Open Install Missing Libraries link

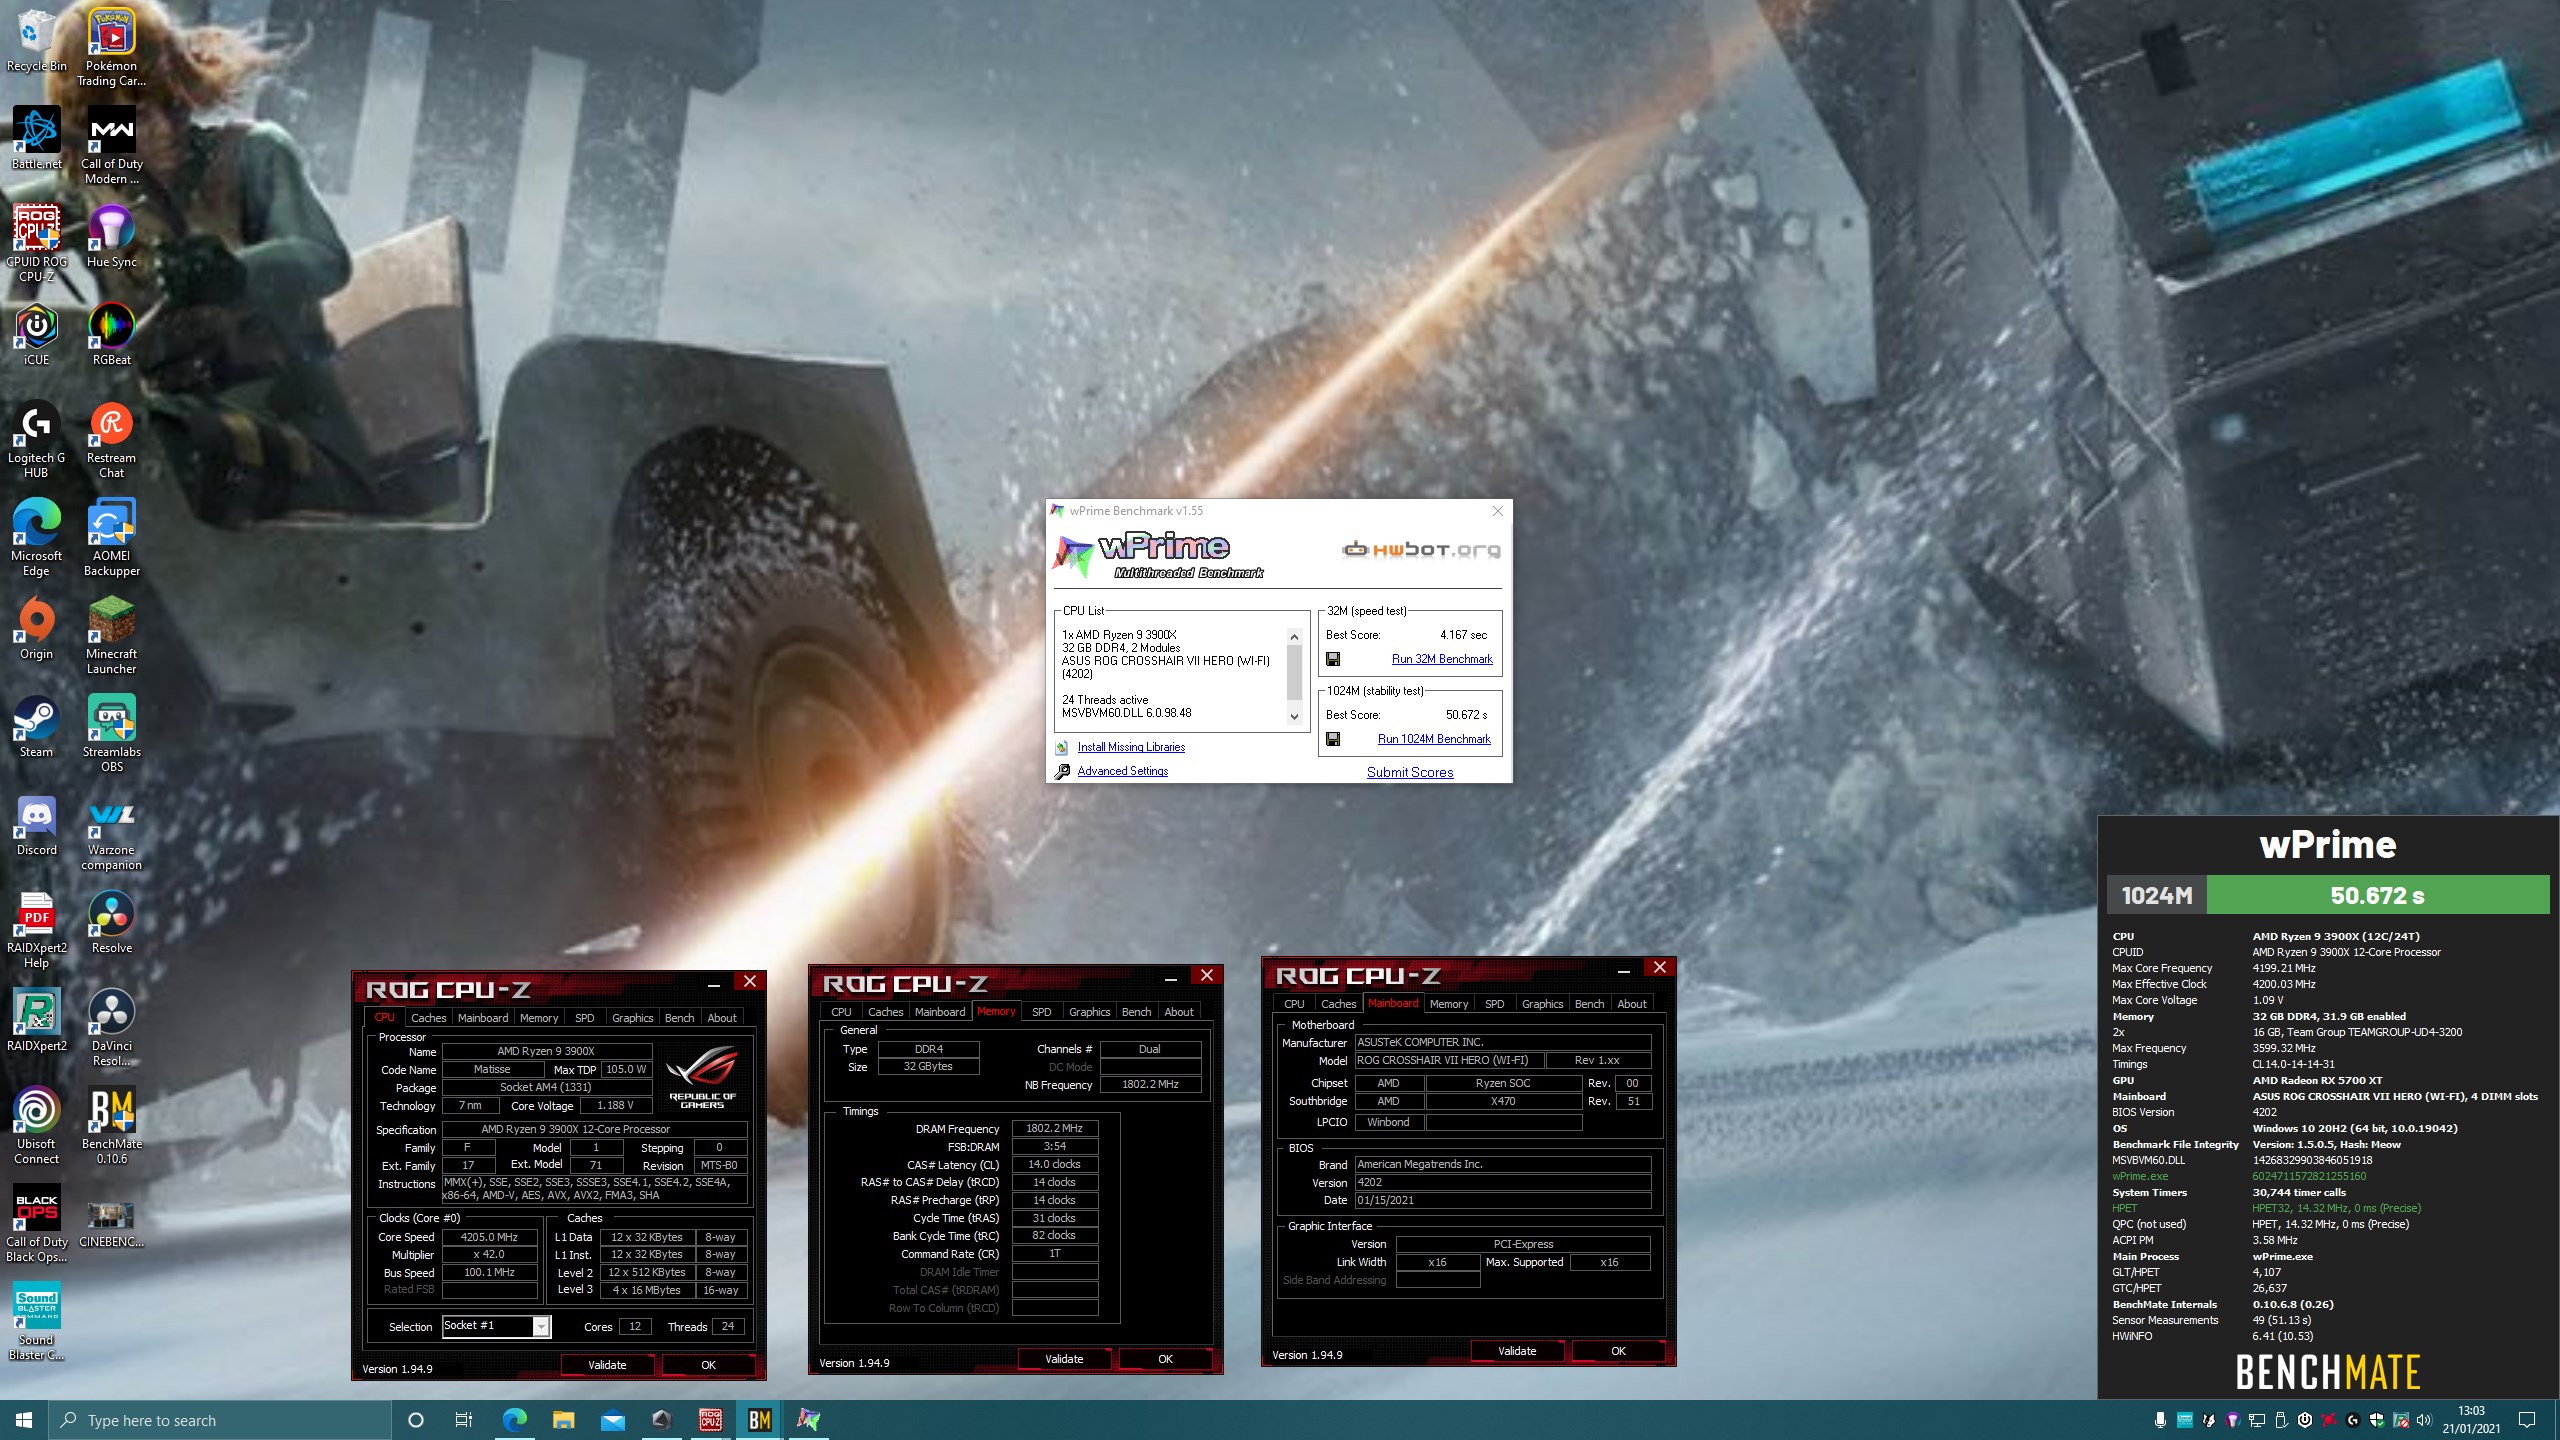click(x=1131, y=747)
